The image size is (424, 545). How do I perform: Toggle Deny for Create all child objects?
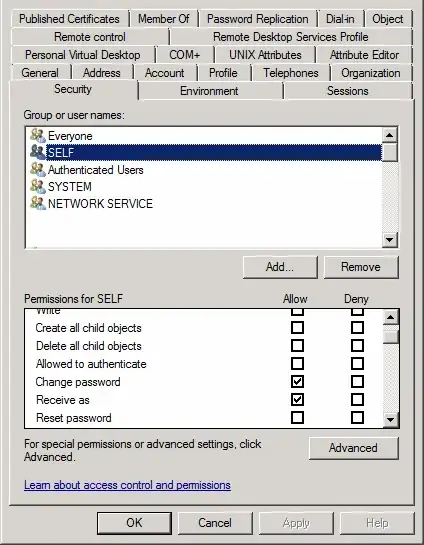(x=357, y=328)
